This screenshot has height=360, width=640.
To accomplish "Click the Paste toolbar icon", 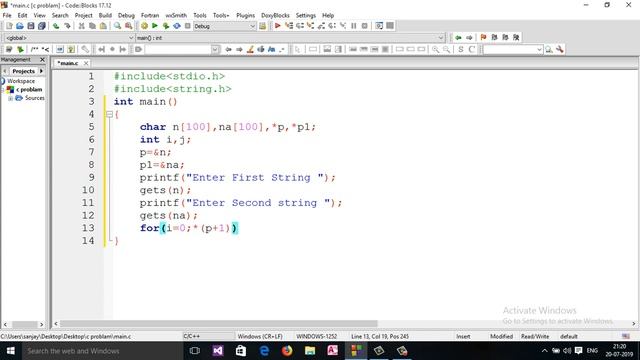I will coord(103,26).
